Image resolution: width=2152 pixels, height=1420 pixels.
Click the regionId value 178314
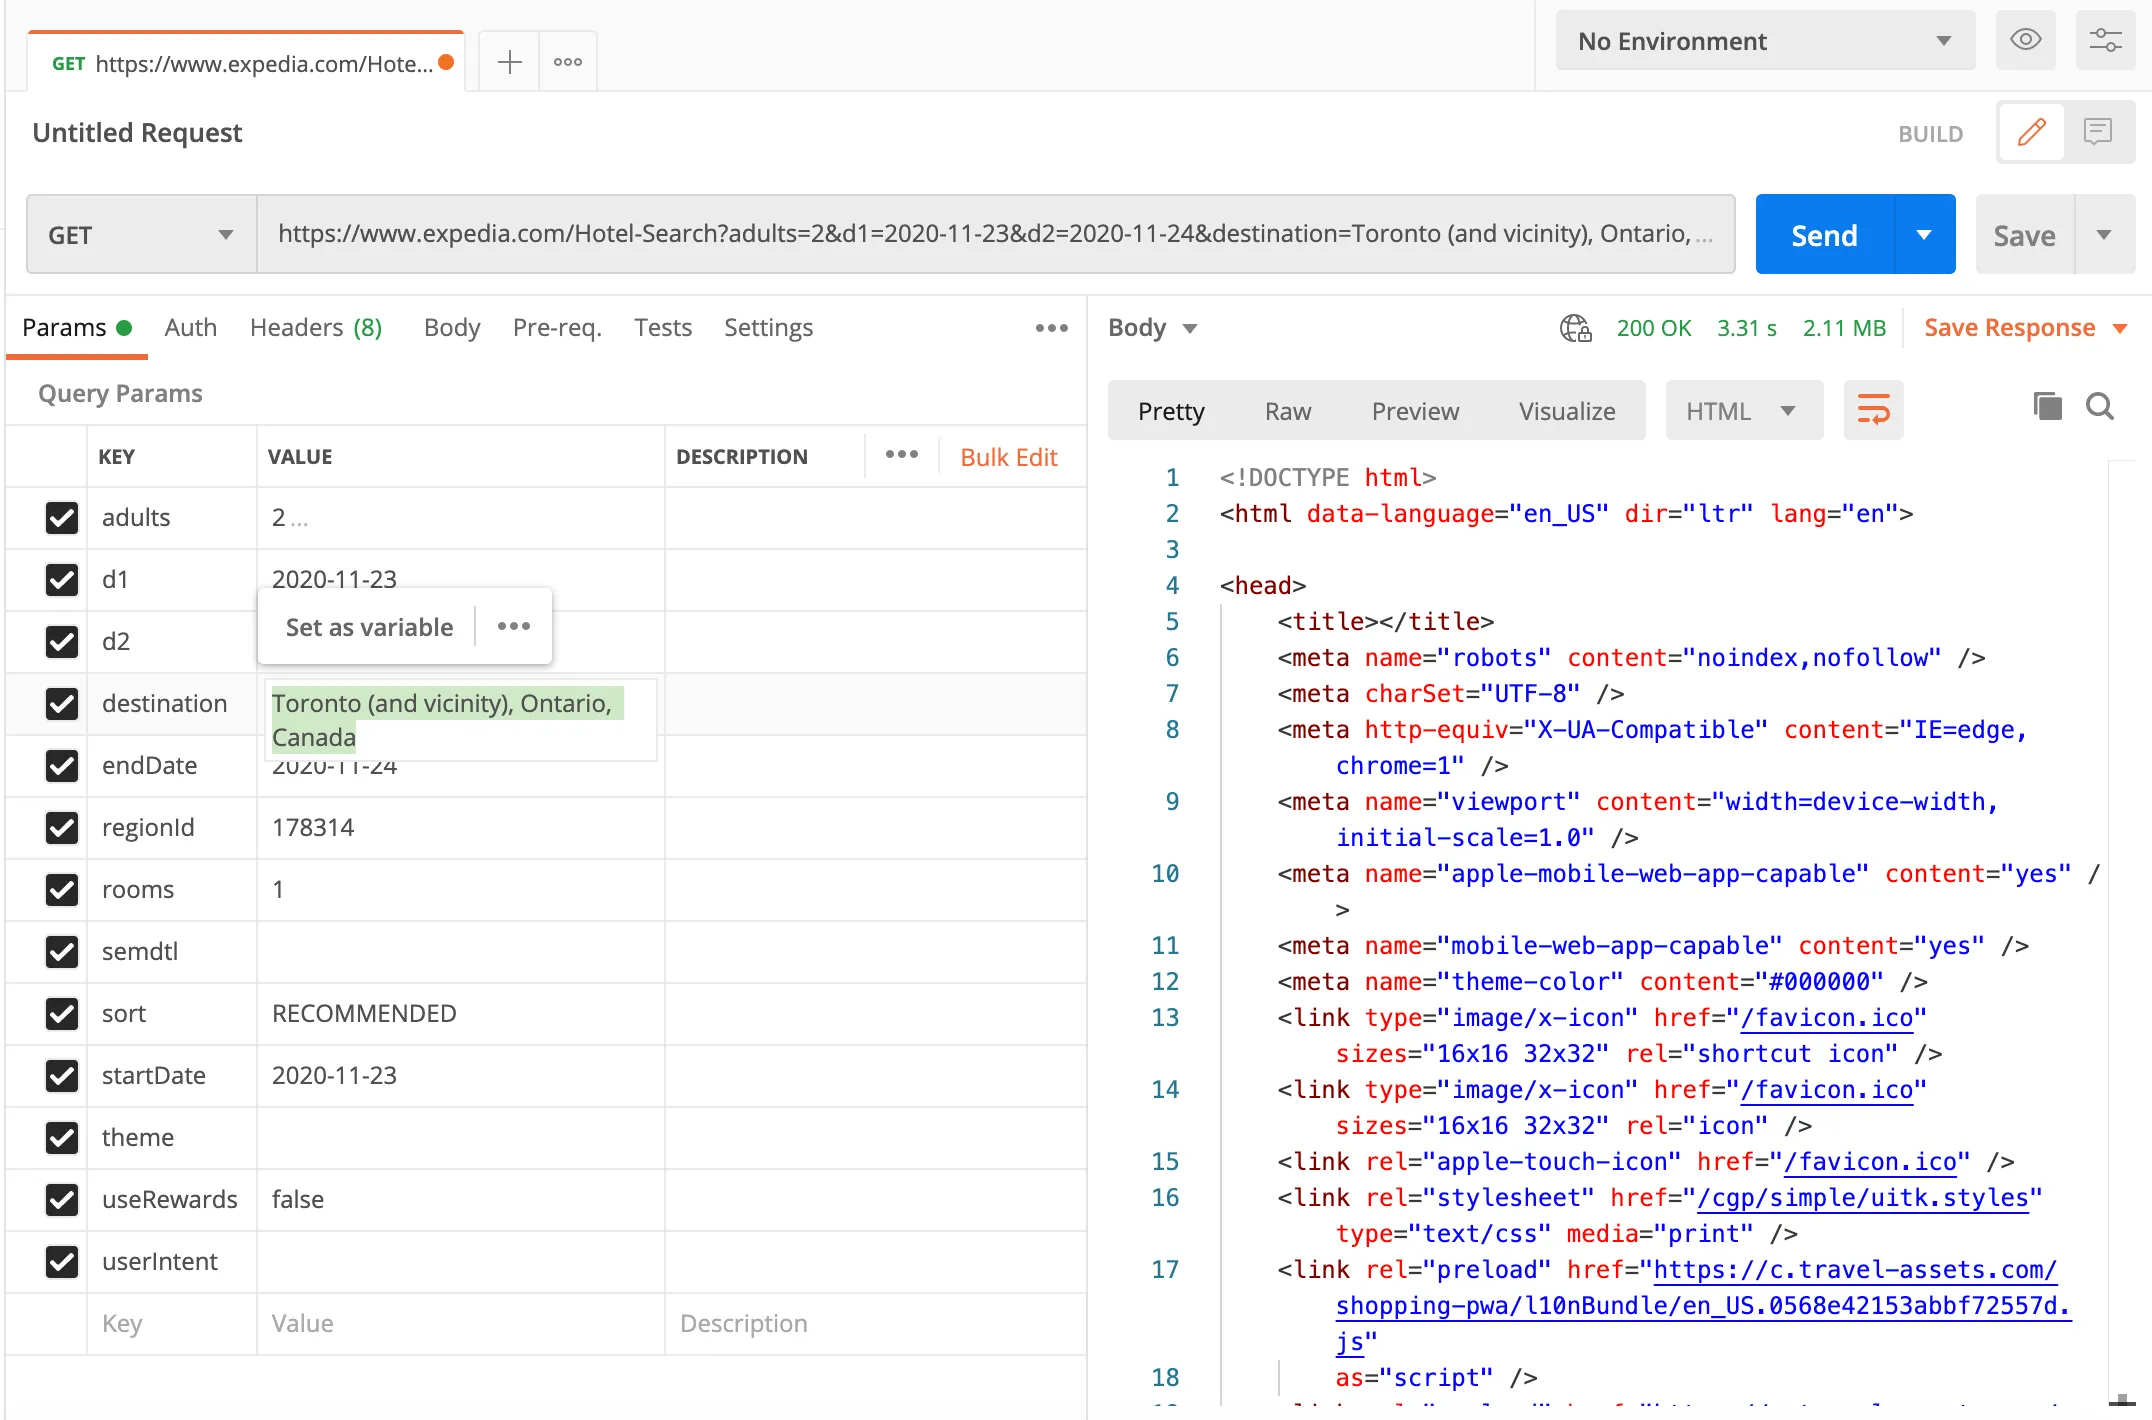pos(313,827)
